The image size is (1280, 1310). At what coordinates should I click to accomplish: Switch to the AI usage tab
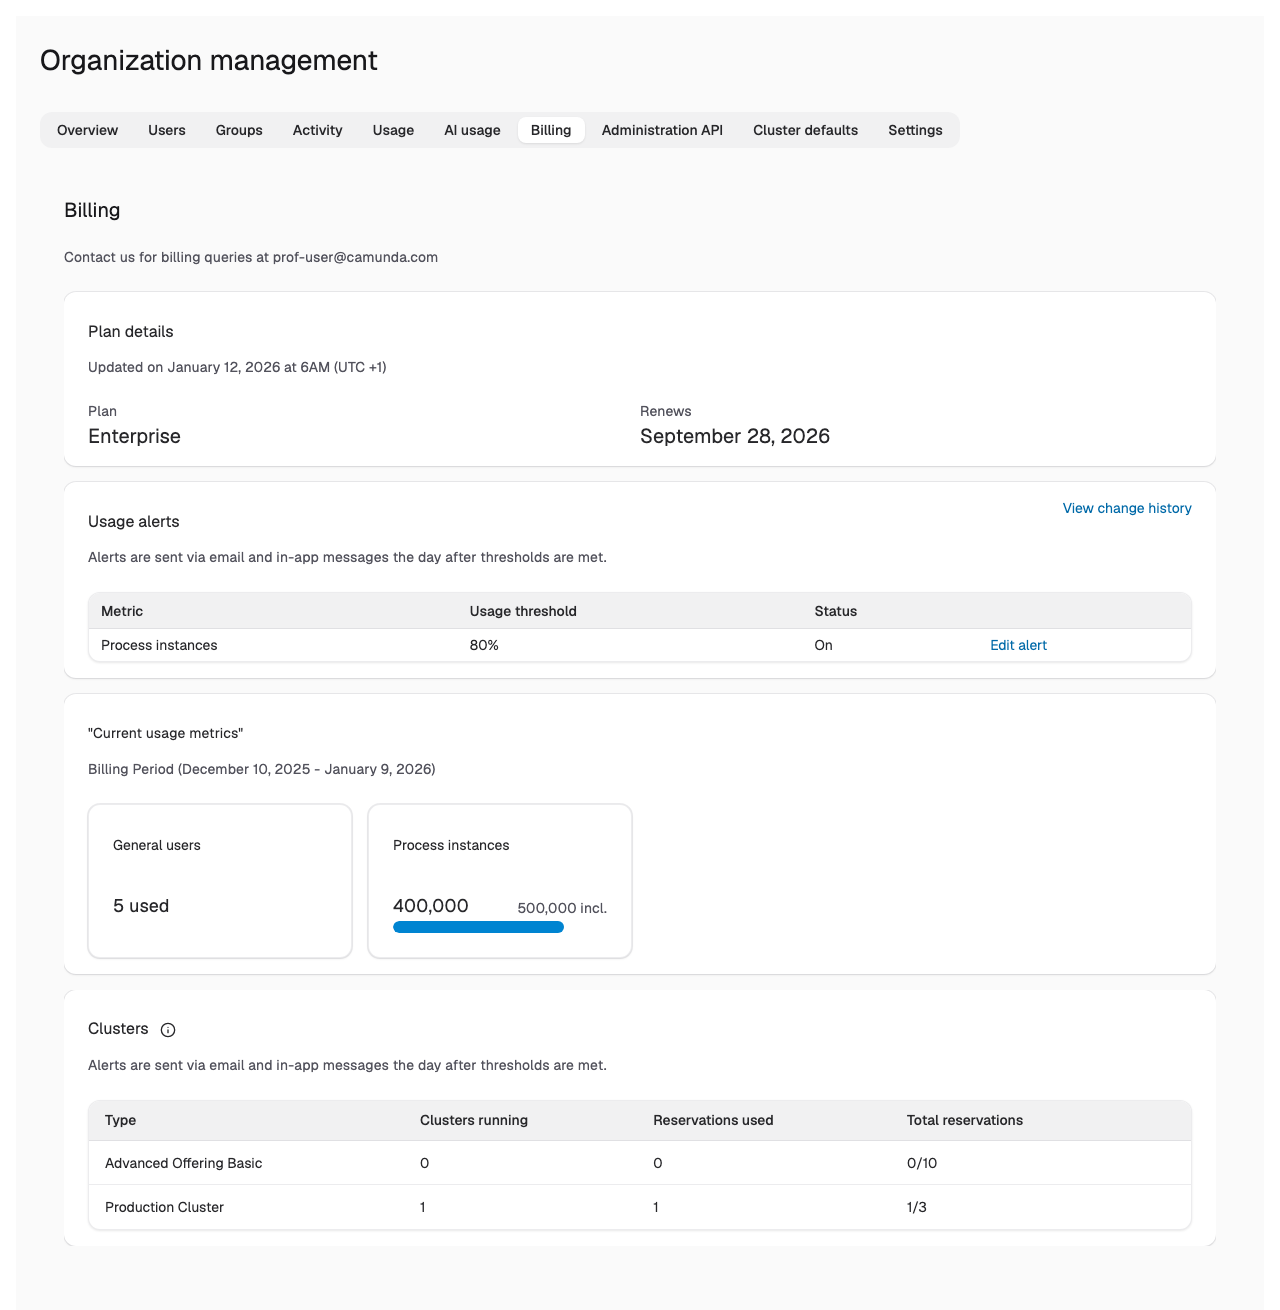(x=472, y=130)
